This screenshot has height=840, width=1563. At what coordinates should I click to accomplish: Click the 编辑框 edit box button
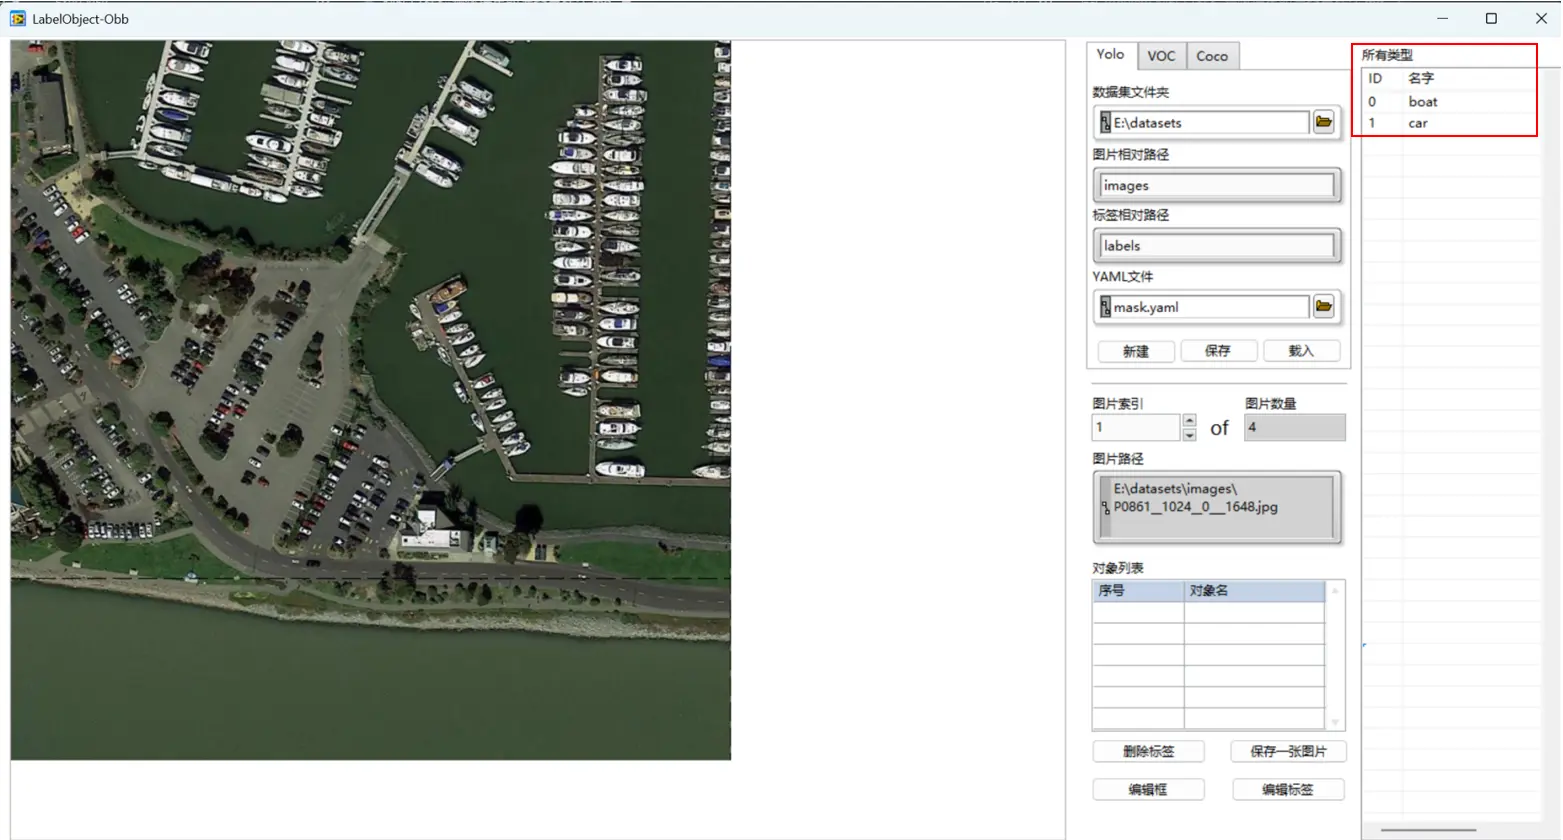coord(1148,789)
